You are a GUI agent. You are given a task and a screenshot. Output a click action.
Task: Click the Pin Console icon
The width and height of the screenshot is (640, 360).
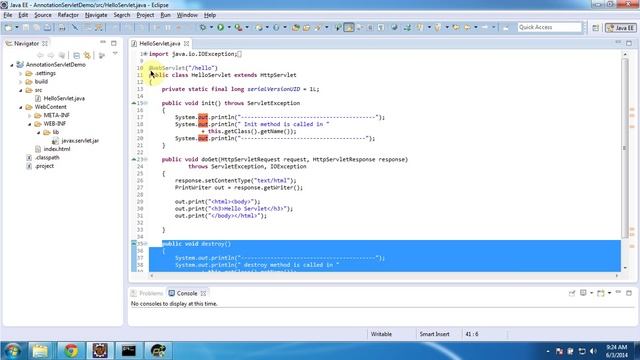click(x=572, y=293)
